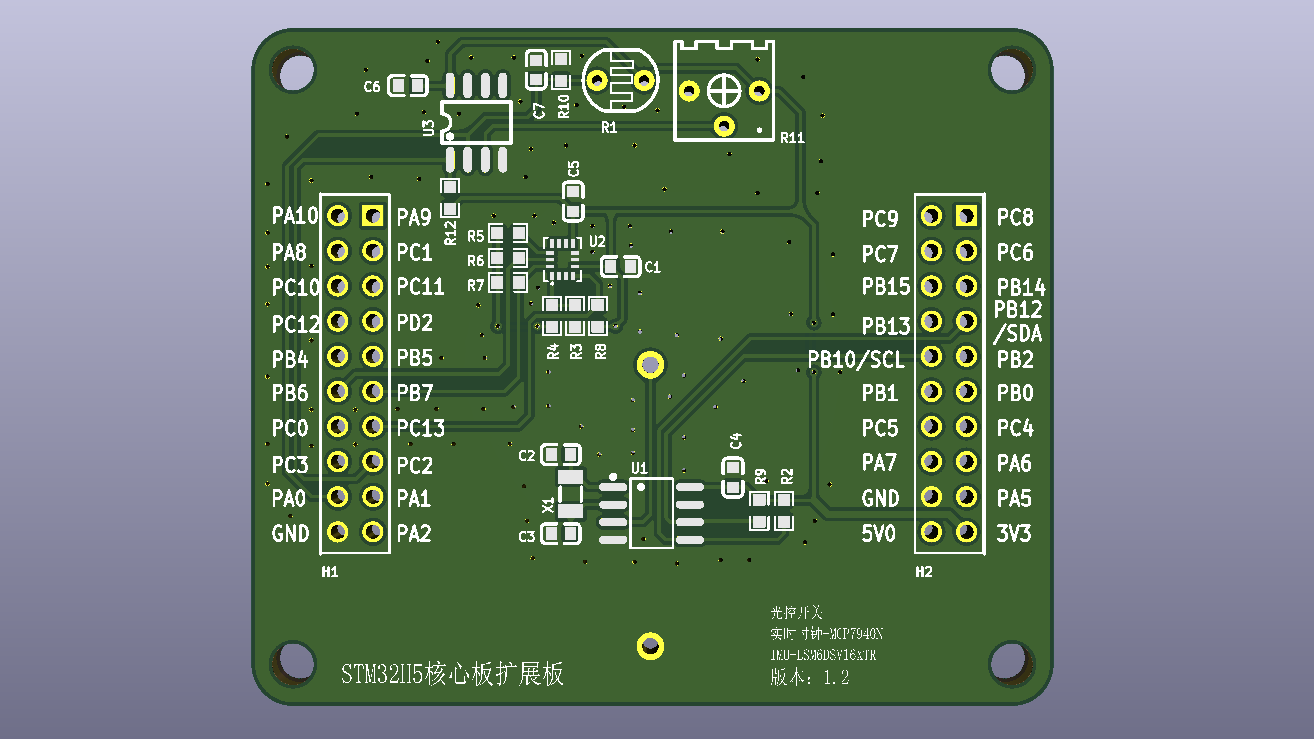Select the yellow via above the version text
This screenshot has width=1314, height=739.
(650, 645)
